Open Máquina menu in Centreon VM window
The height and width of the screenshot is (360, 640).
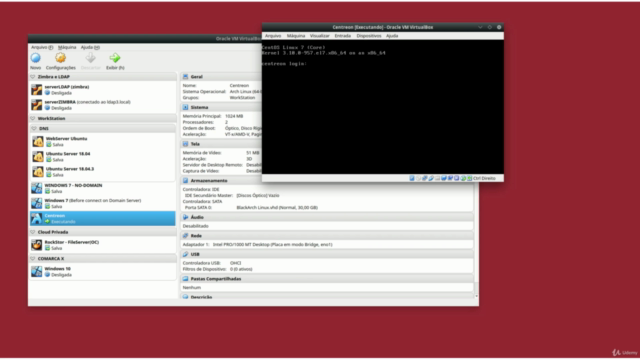click(296, 36)
